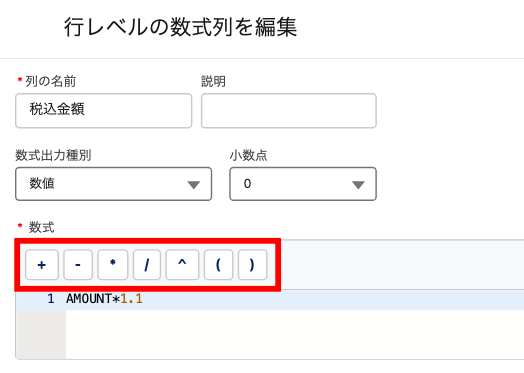Select the AMOUNT field in the formula

(89, 299)
